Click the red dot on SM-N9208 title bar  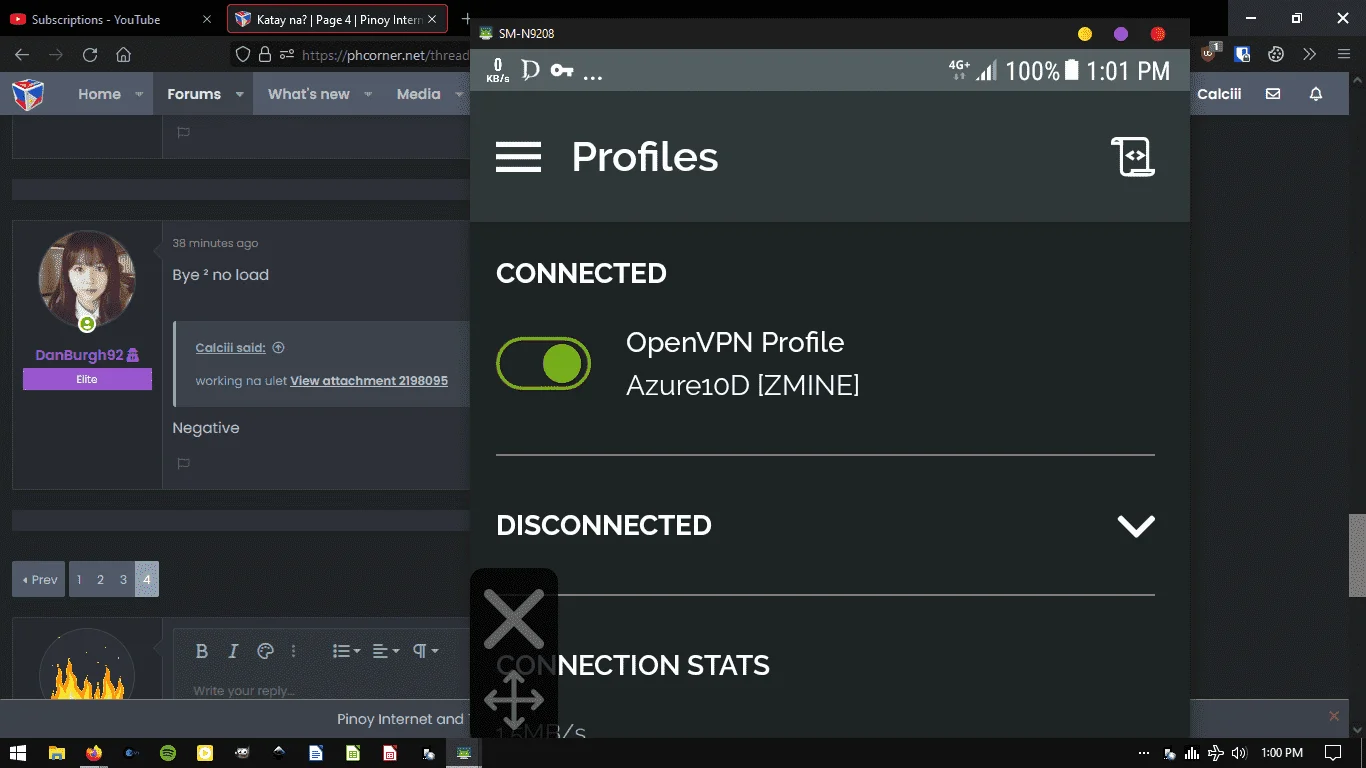point(1158,34)
